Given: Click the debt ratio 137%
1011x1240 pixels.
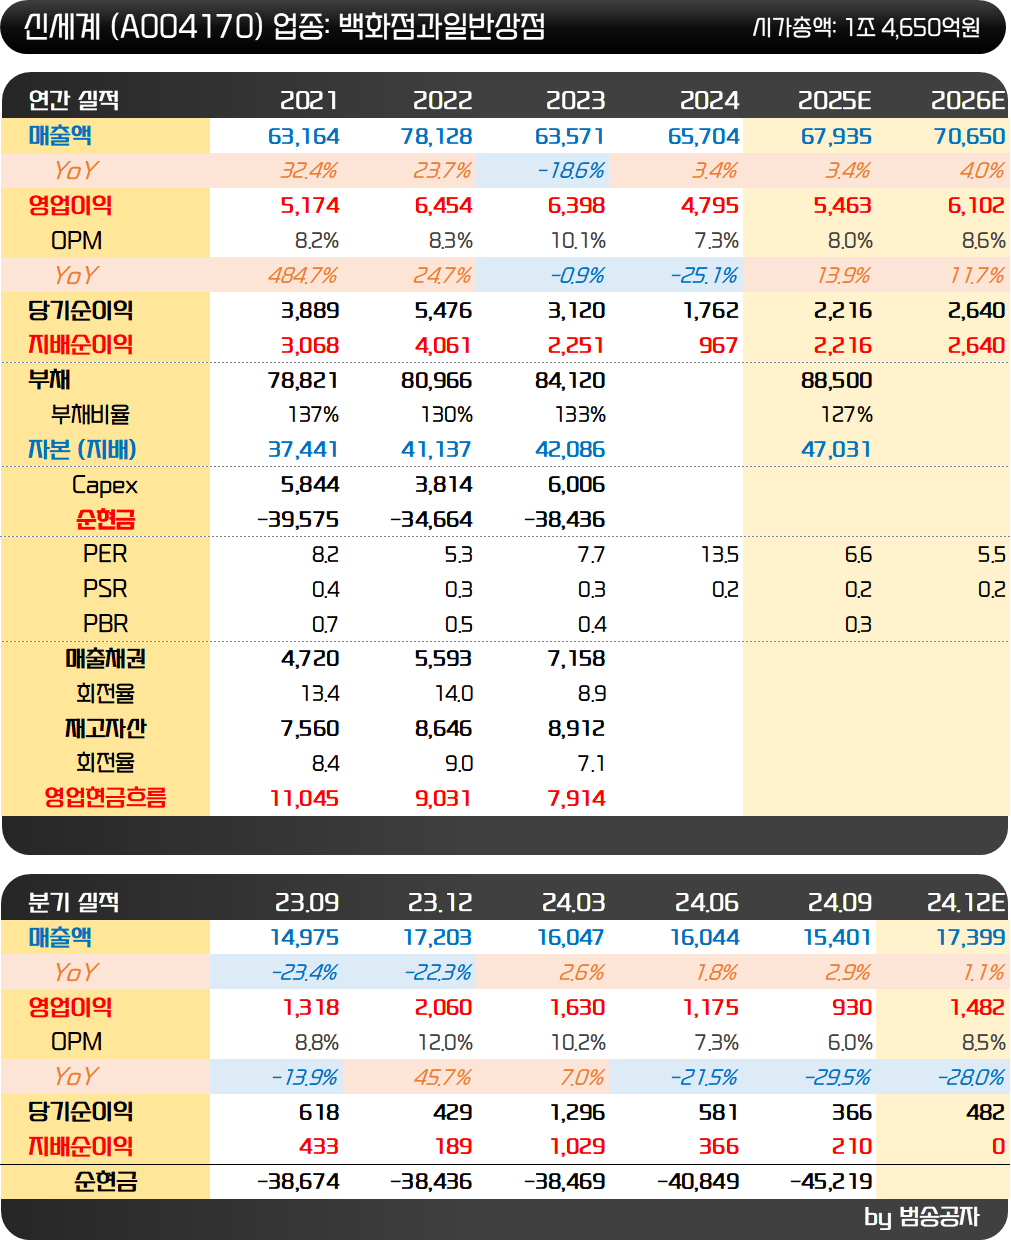Looking at the screenshot, I should [313, 415].
